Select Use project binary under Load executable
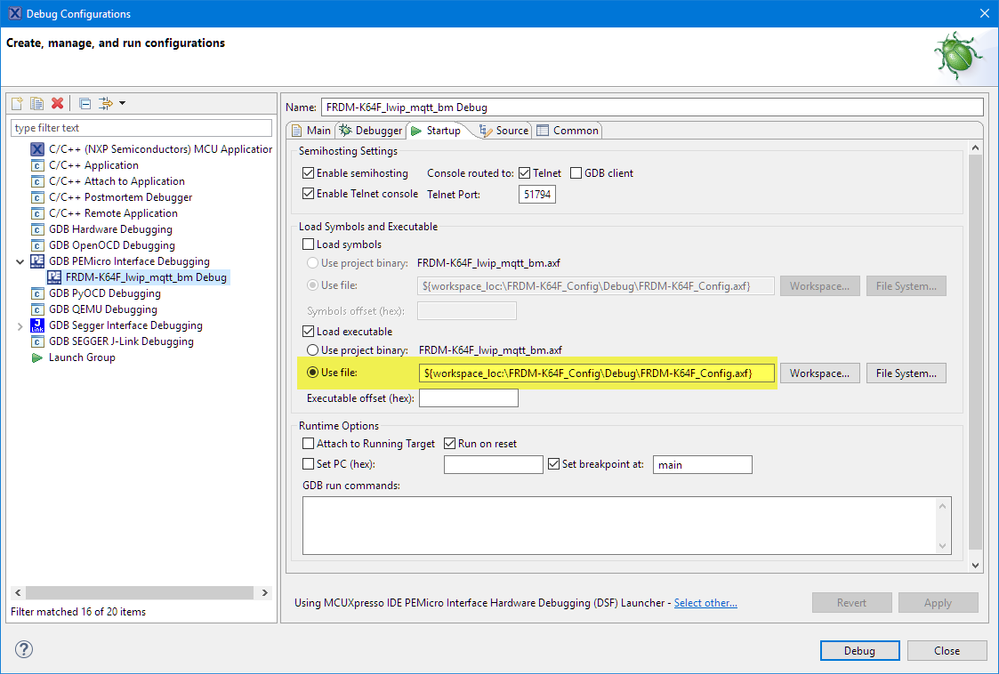This screenshot has height=674, width=999. point(313,350)
